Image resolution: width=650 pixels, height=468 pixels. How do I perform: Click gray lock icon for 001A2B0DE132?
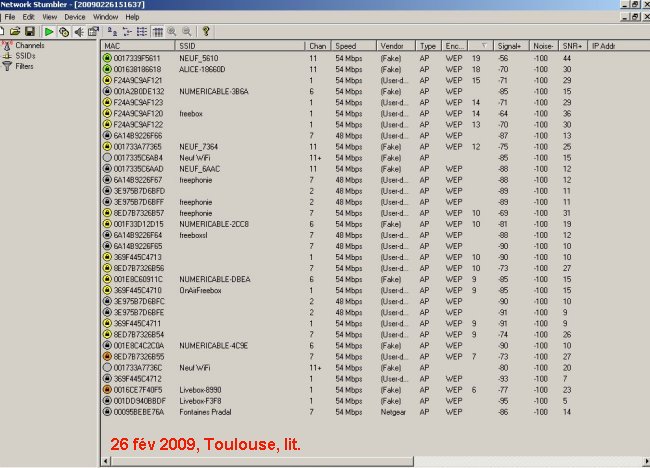pyautogui.click(x=107, y=91)
